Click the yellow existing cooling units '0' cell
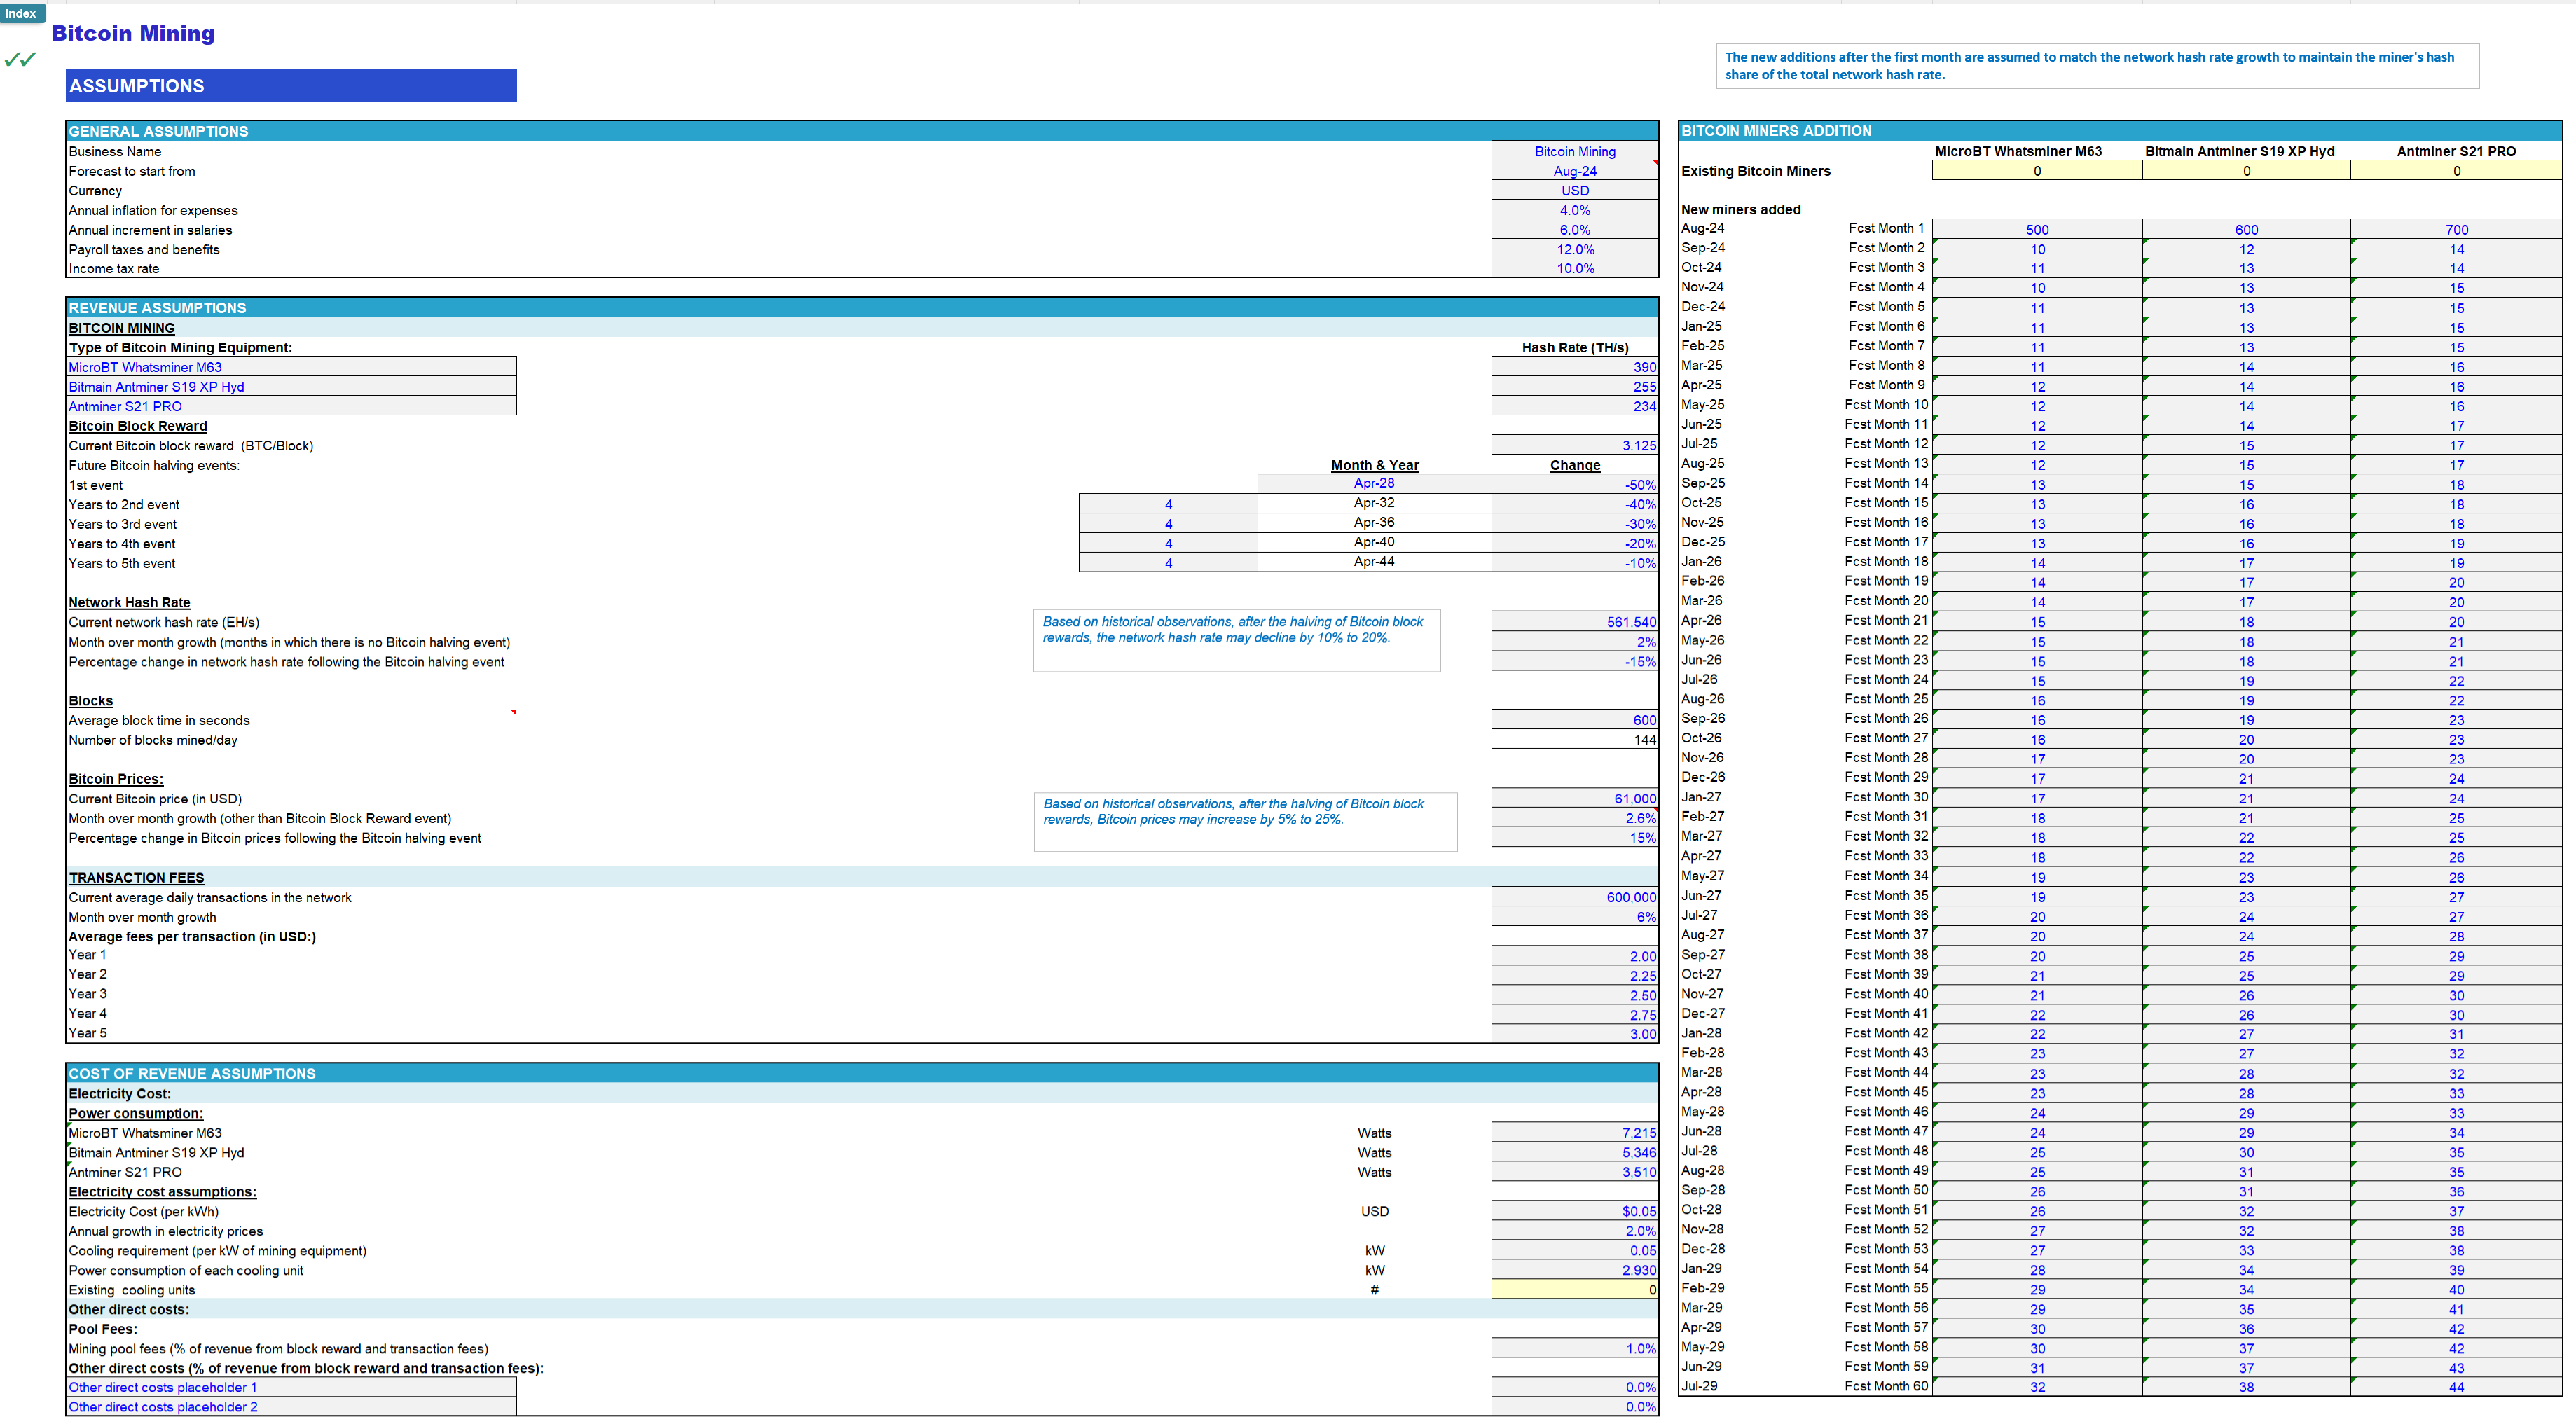This screenshot has width=2576, height=1417. [1574, 1290]
